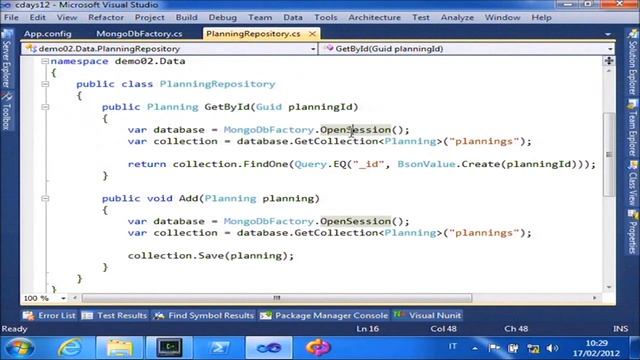Image resolution: width=640 pixels, height=360 pixels.
Task: Open the View menu
Action: [67, 18]
